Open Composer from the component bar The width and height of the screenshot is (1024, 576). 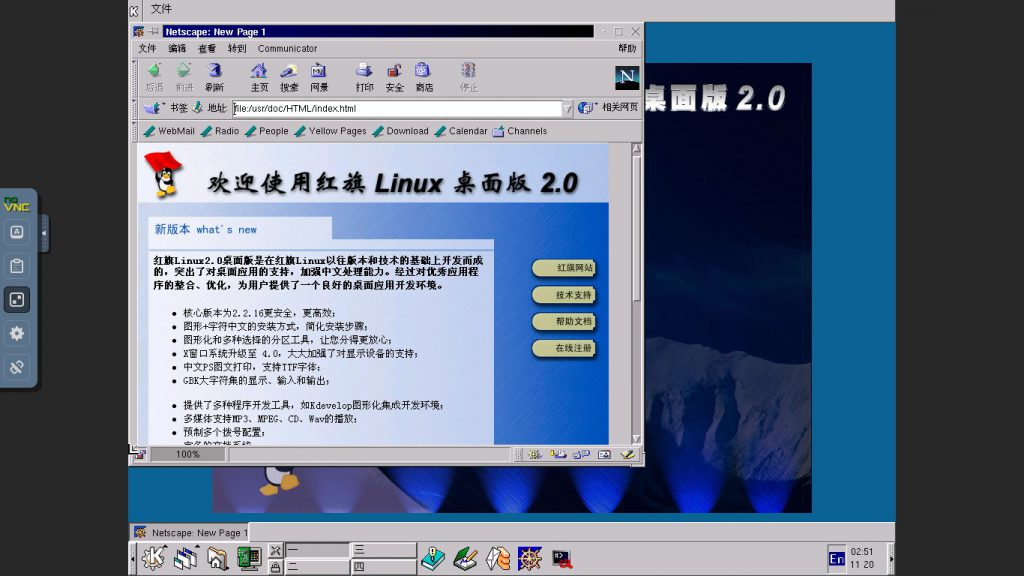(627, 455)
